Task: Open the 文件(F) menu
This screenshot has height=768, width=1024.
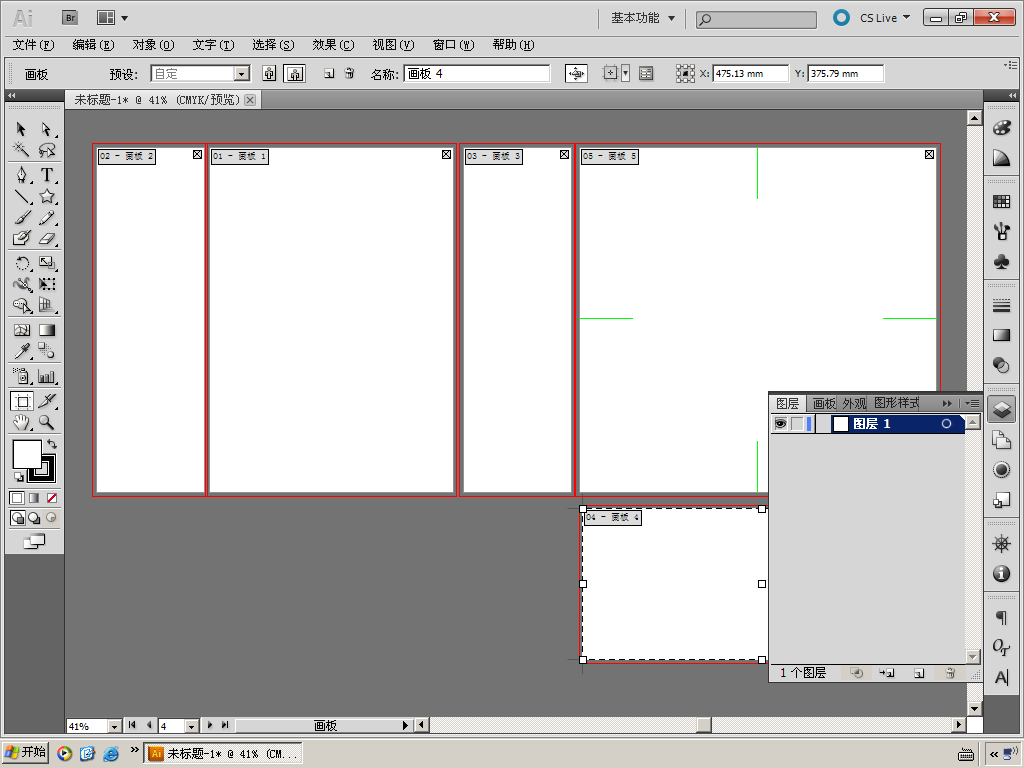Action: tap(33, 45)
